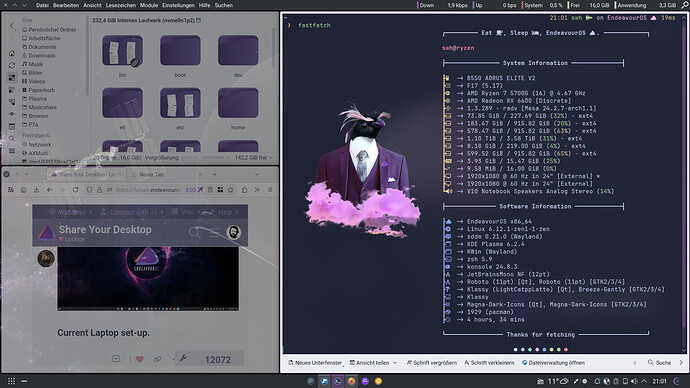Like the post with heart icon
Image resolution: width=690 pixels, height=388 pixels.
[x=139, y=359]
